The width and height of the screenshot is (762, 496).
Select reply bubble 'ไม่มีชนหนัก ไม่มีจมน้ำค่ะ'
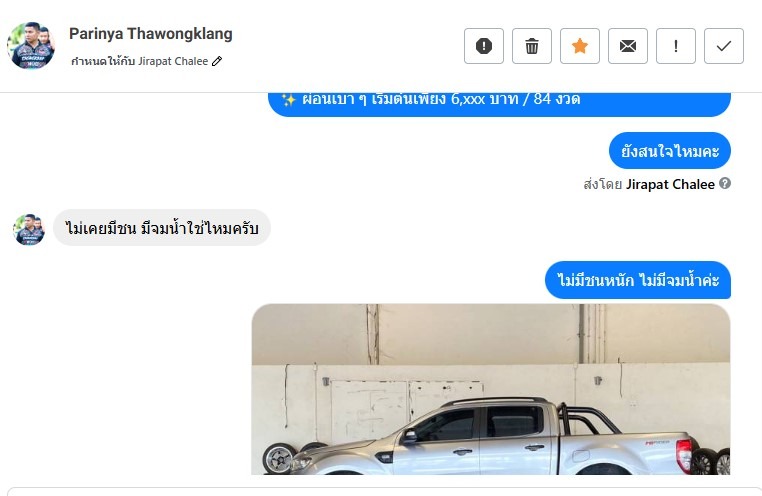[638, 280]
